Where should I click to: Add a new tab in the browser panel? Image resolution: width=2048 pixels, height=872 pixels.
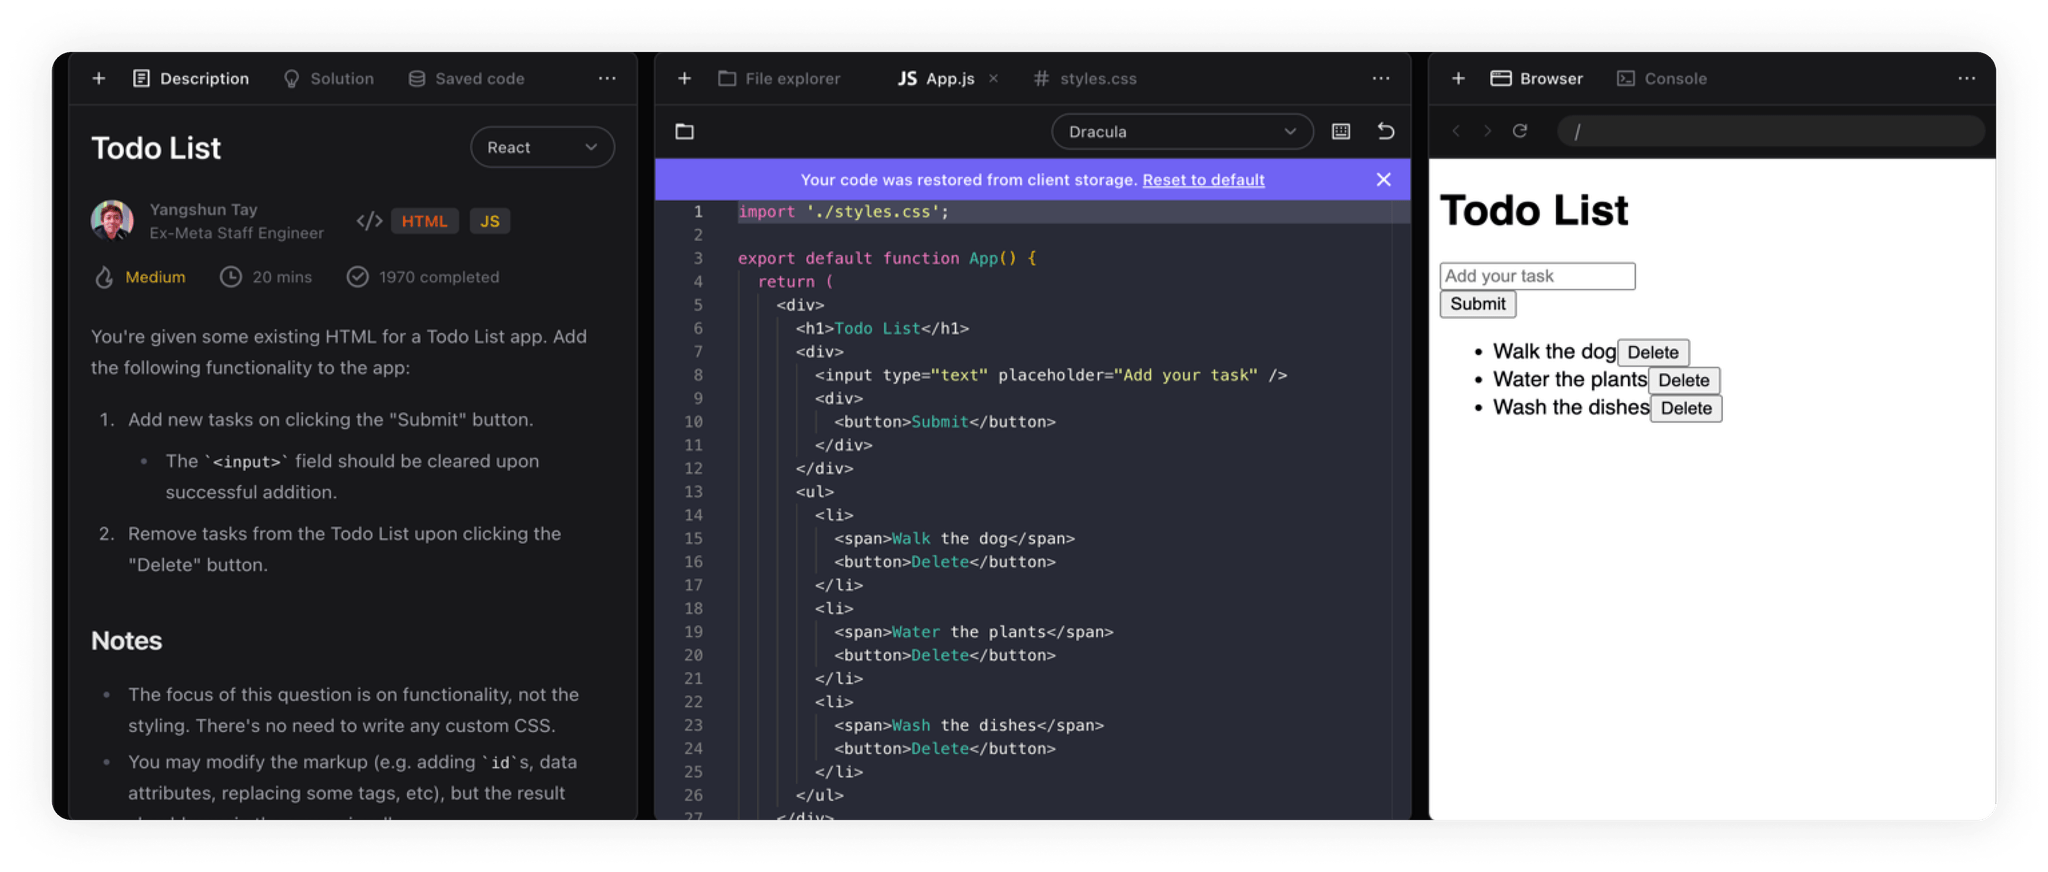pos(1458,78)
